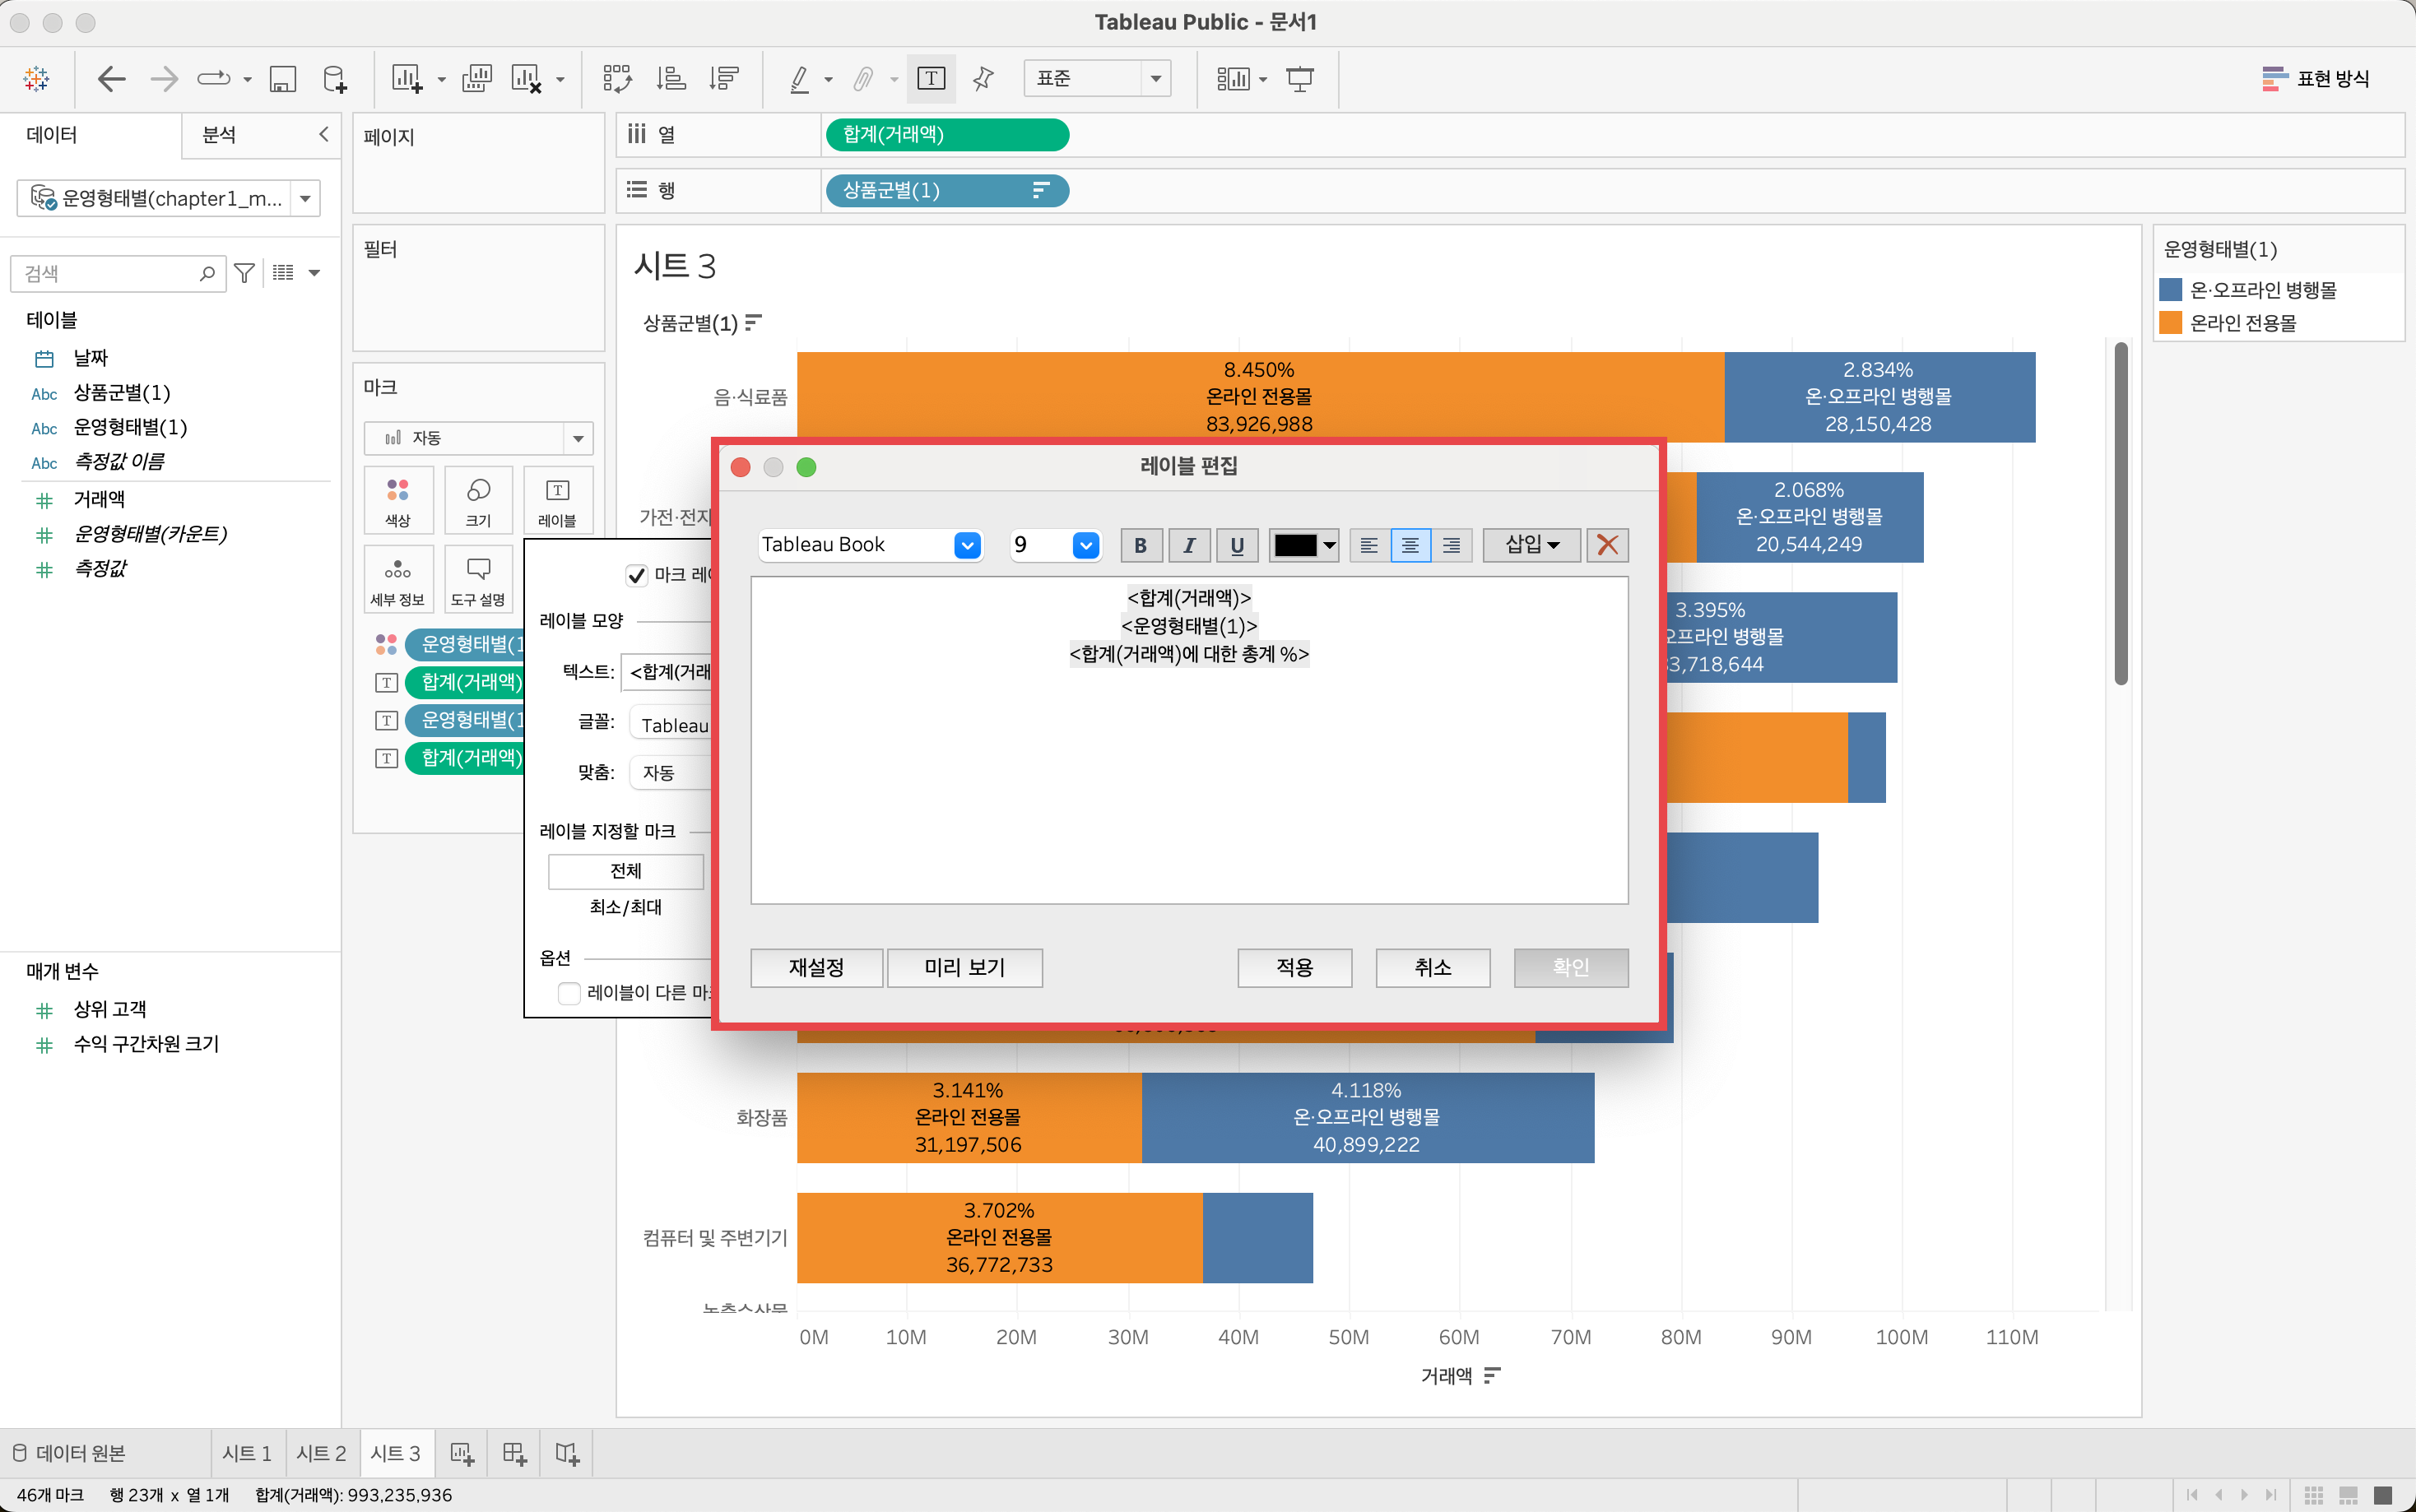The width and height of the screenshot is (2416, 1512).
Task: Switch to the 분석 pane tab
Action: 220,135
